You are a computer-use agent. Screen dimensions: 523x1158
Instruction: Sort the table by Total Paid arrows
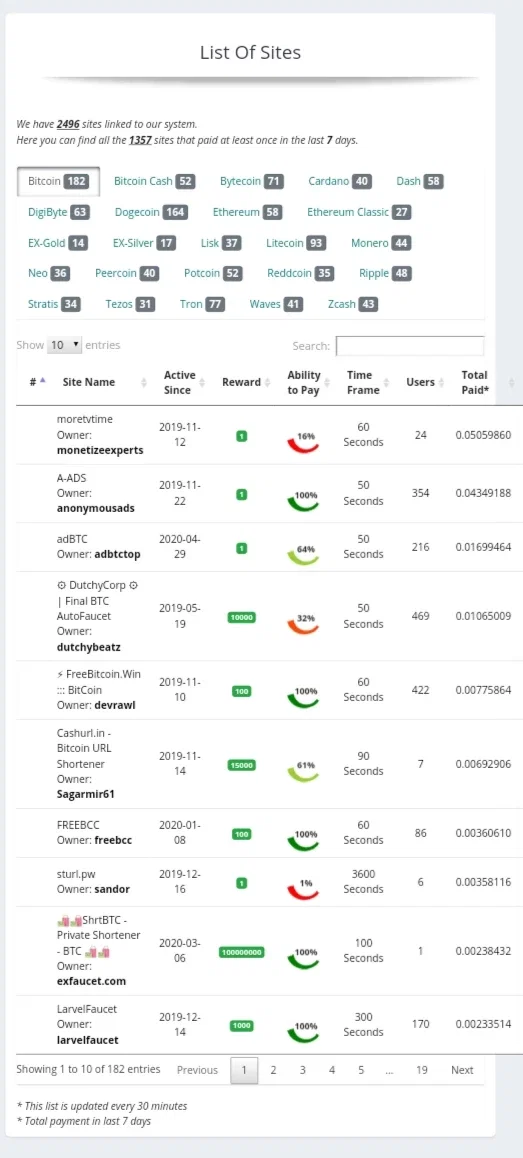(511, 383)
